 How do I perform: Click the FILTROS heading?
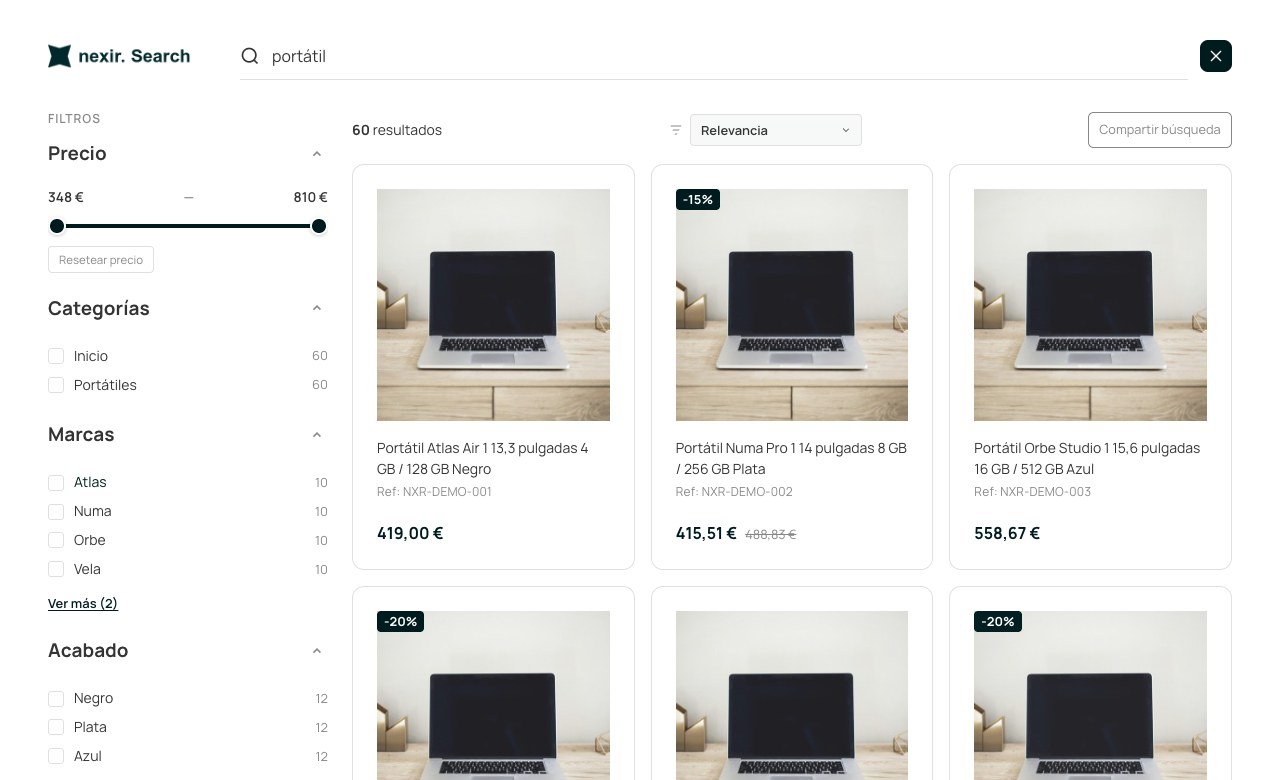point(74,118)
